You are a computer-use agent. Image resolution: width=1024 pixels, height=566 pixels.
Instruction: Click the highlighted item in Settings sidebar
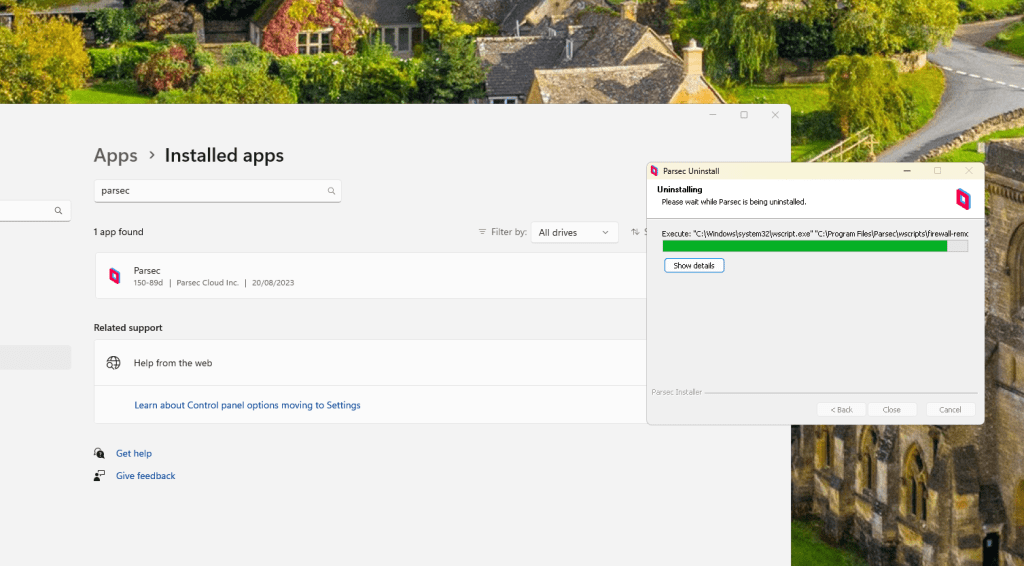pos(35,357)
